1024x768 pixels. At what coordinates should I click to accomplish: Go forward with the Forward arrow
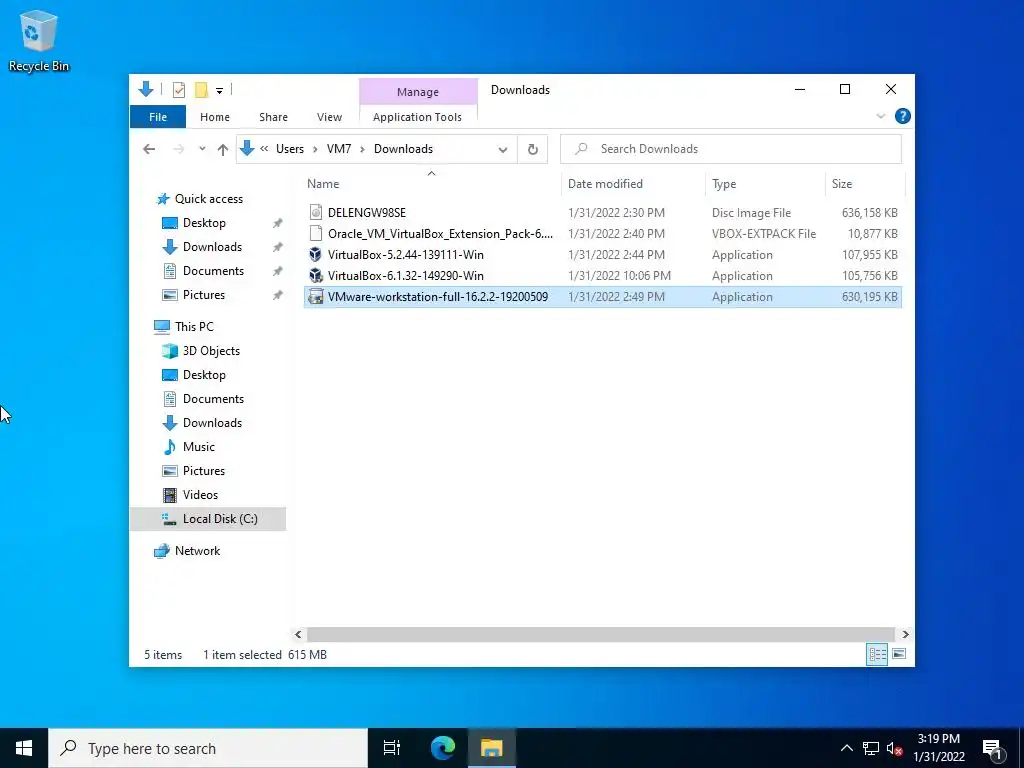click(178, 149)
